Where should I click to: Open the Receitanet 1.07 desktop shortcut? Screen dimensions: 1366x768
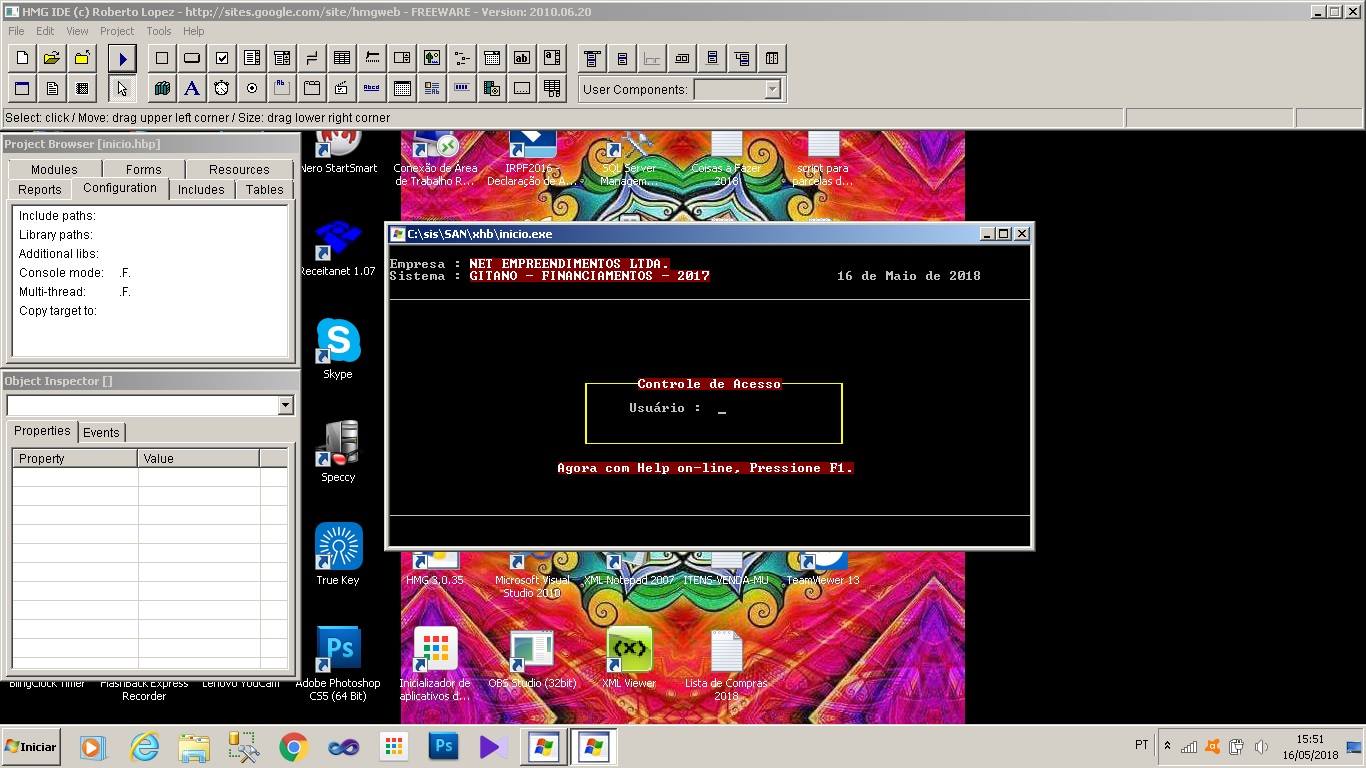pos(338,248)
